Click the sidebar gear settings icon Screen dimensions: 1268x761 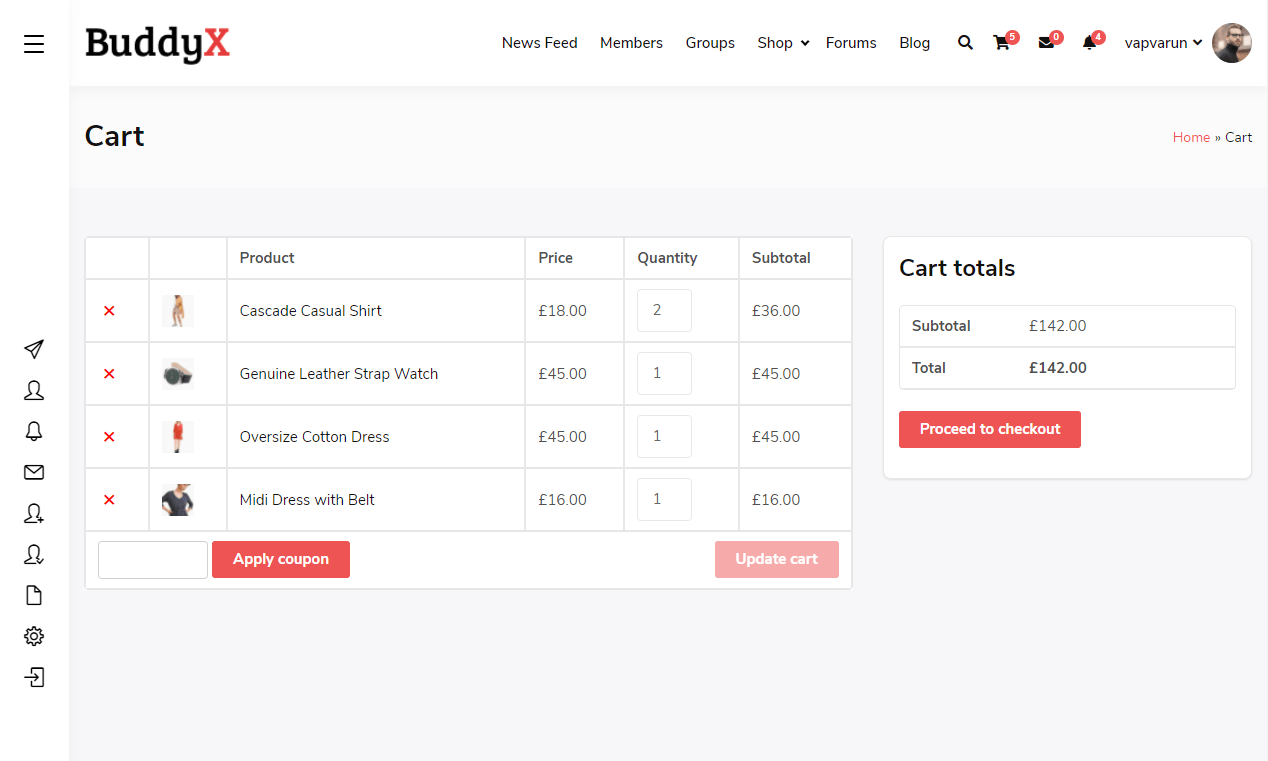(x=34, y=636)
